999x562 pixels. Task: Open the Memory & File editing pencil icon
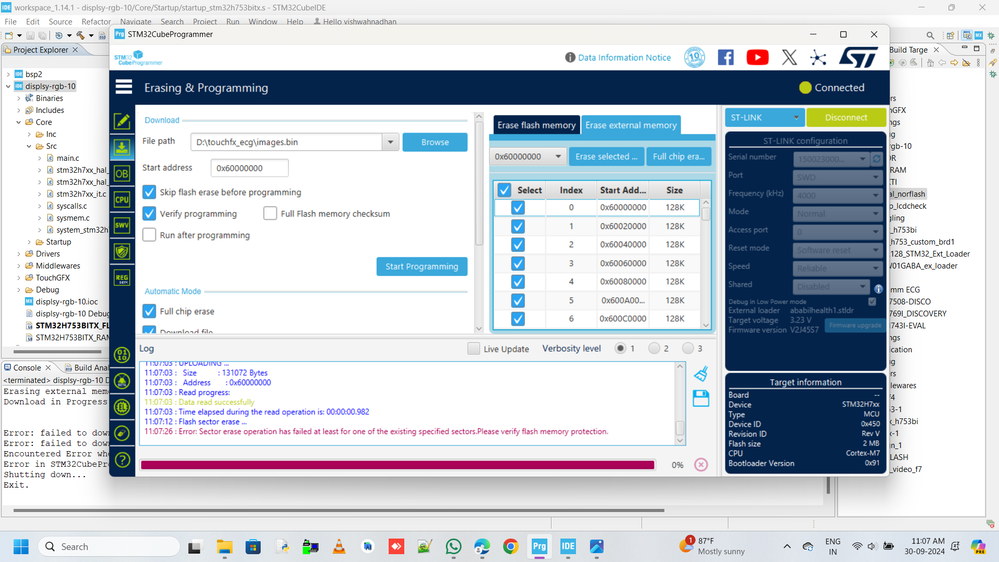click(x=122, y=121)
